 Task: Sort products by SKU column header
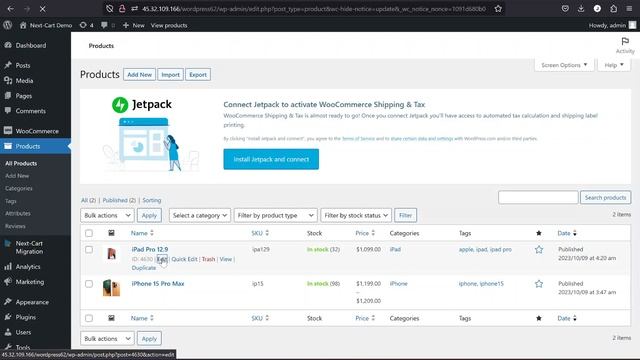(260, 233)
